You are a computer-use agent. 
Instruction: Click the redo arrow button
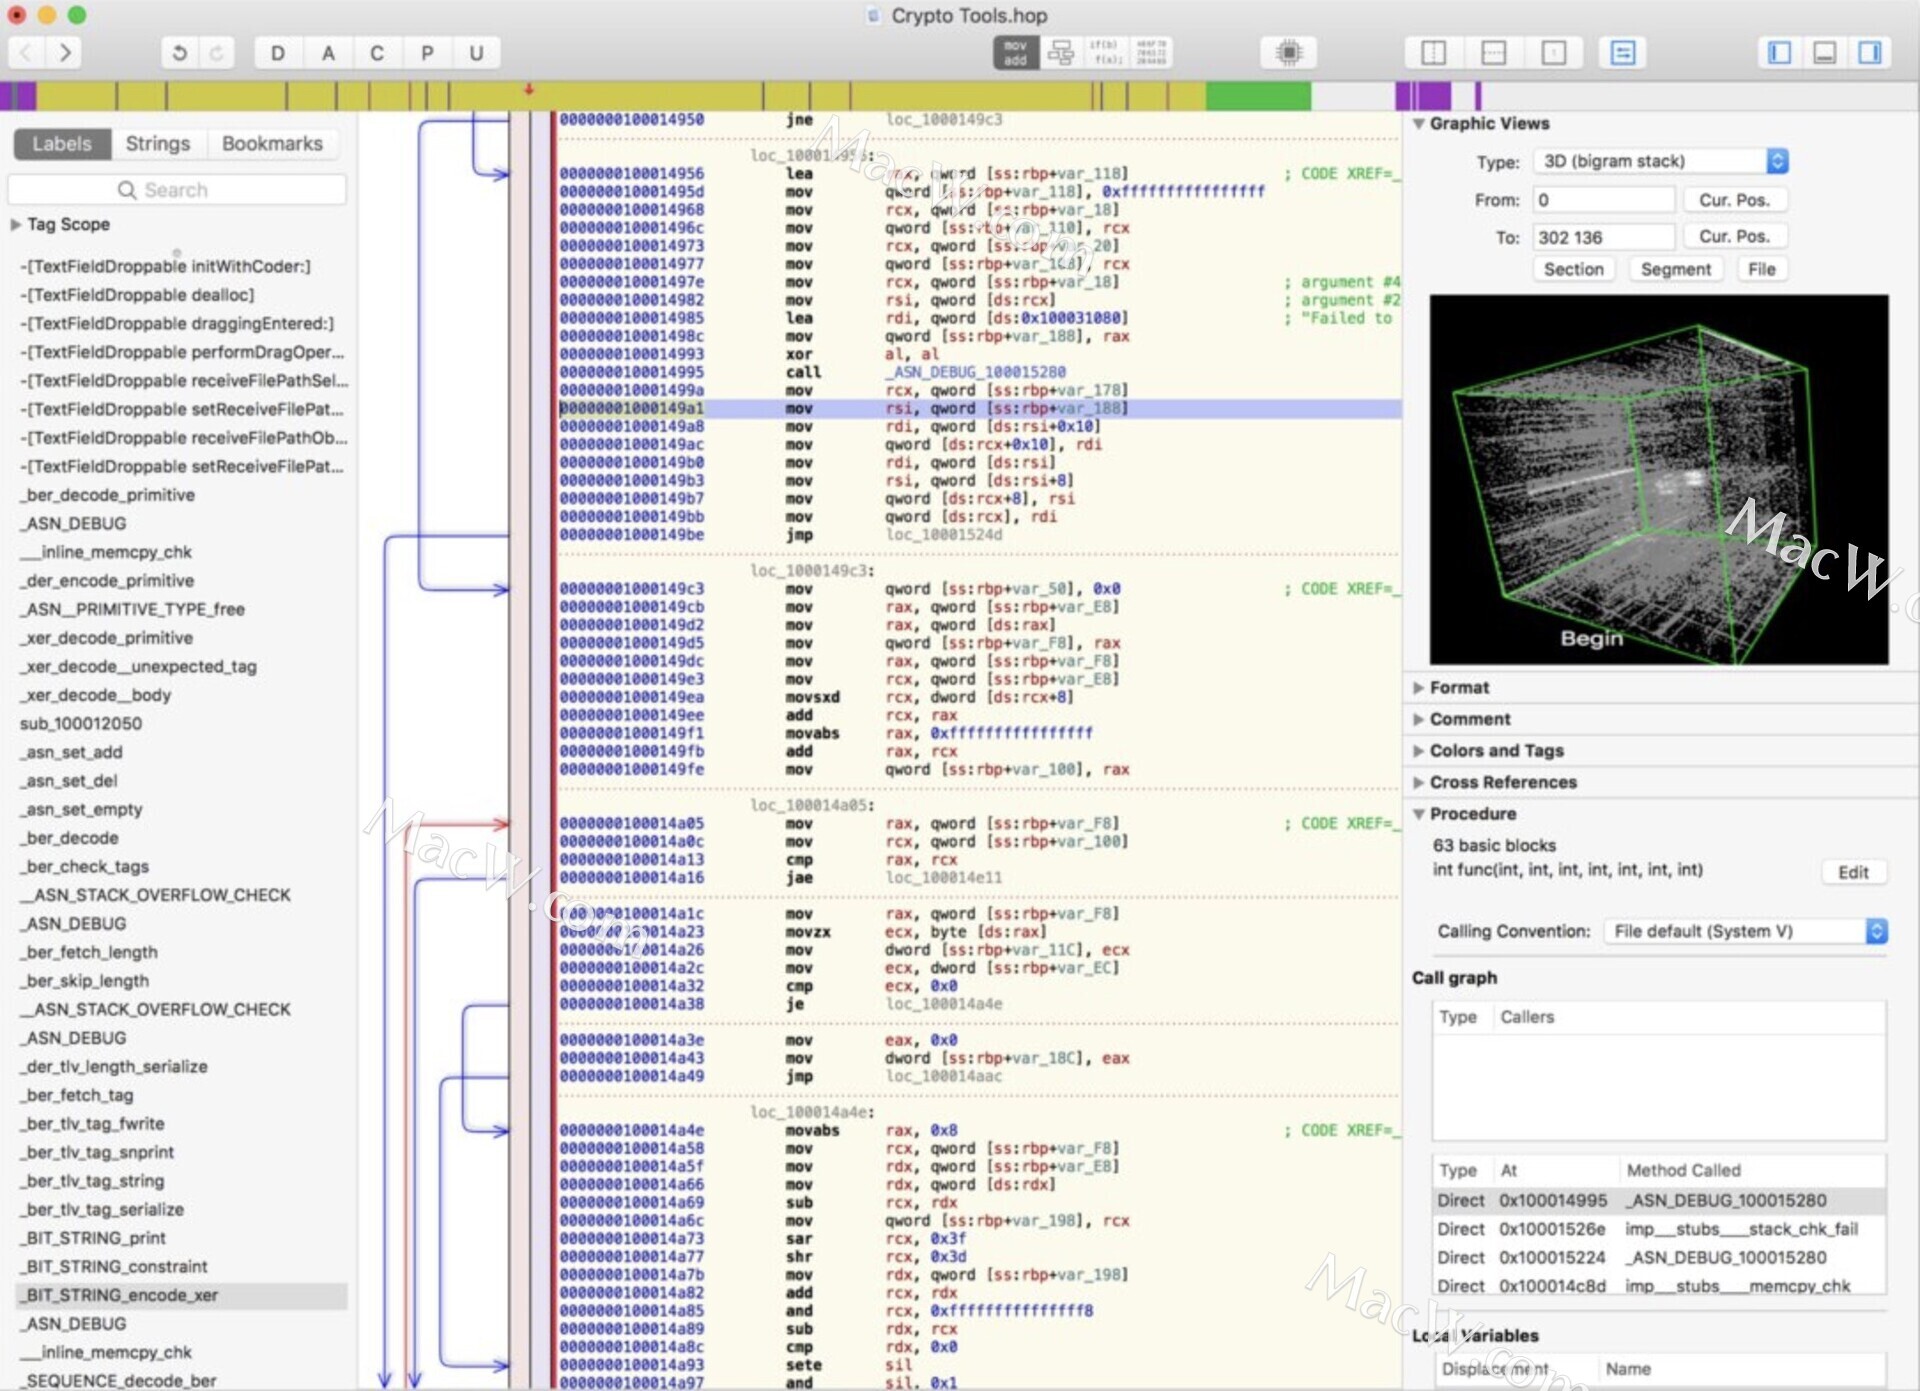[x=216, y=52]
